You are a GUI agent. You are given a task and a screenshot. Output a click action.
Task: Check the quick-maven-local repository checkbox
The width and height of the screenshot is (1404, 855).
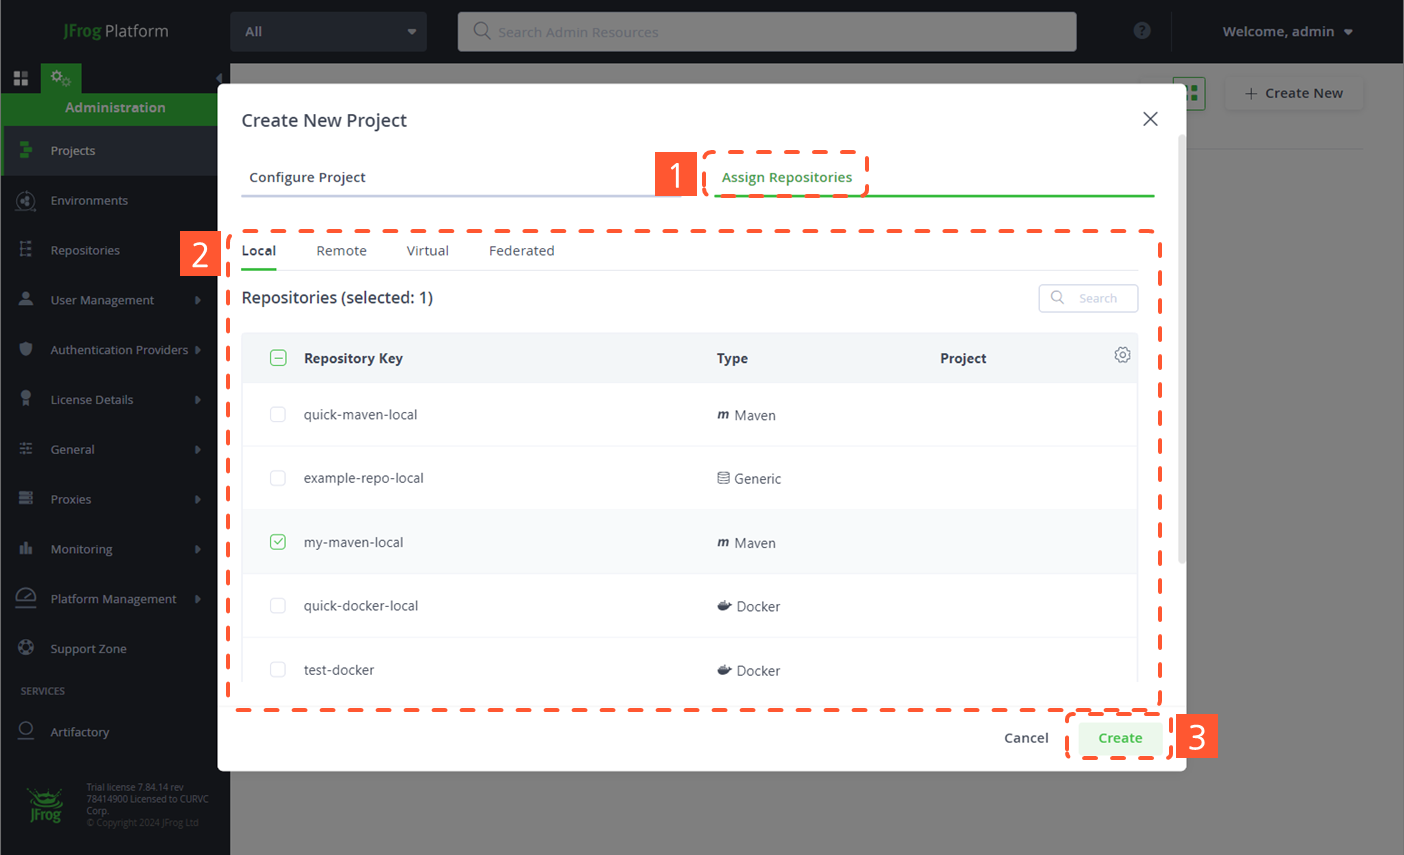click(x=278, y=414)
